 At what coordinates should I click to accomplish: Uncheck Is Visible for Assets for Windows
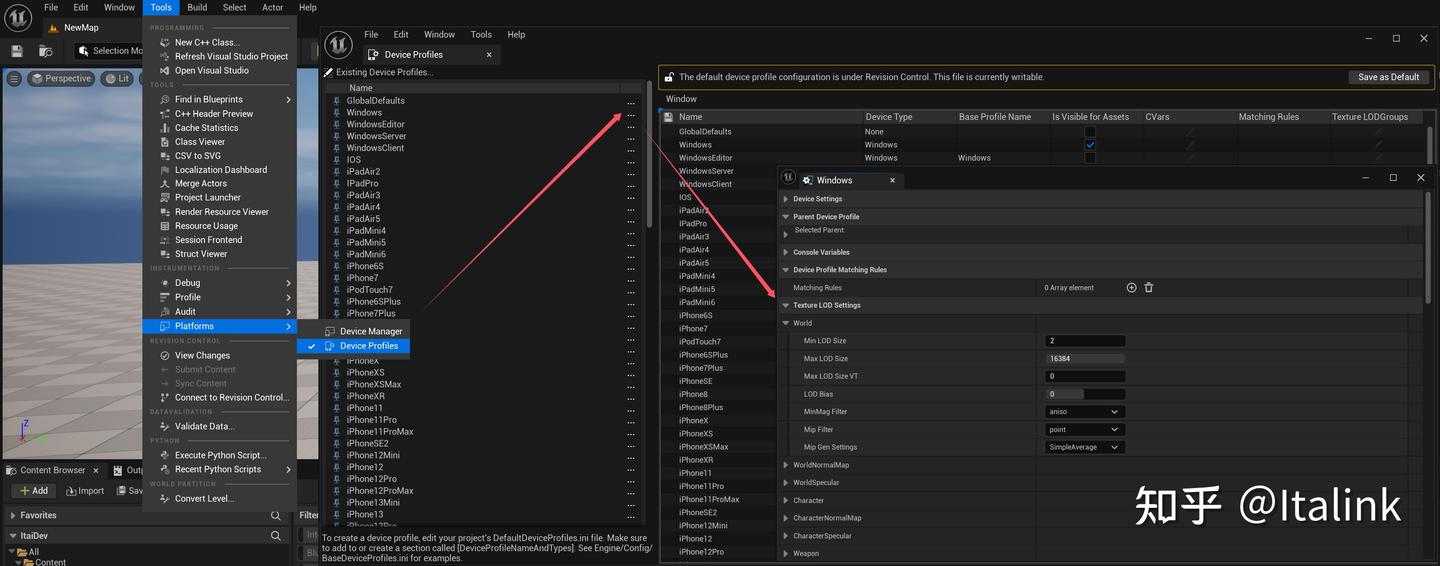pos(1090,145)
